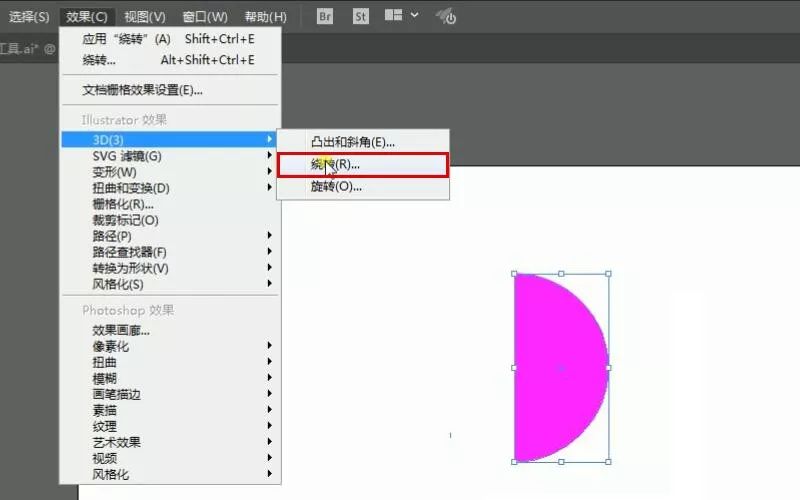Image resolution: width=800 pixels, height=500 pixels.
Task: Click 文档栅格效果设置(E)... menu entry
Action: click(x=142, y=90)
